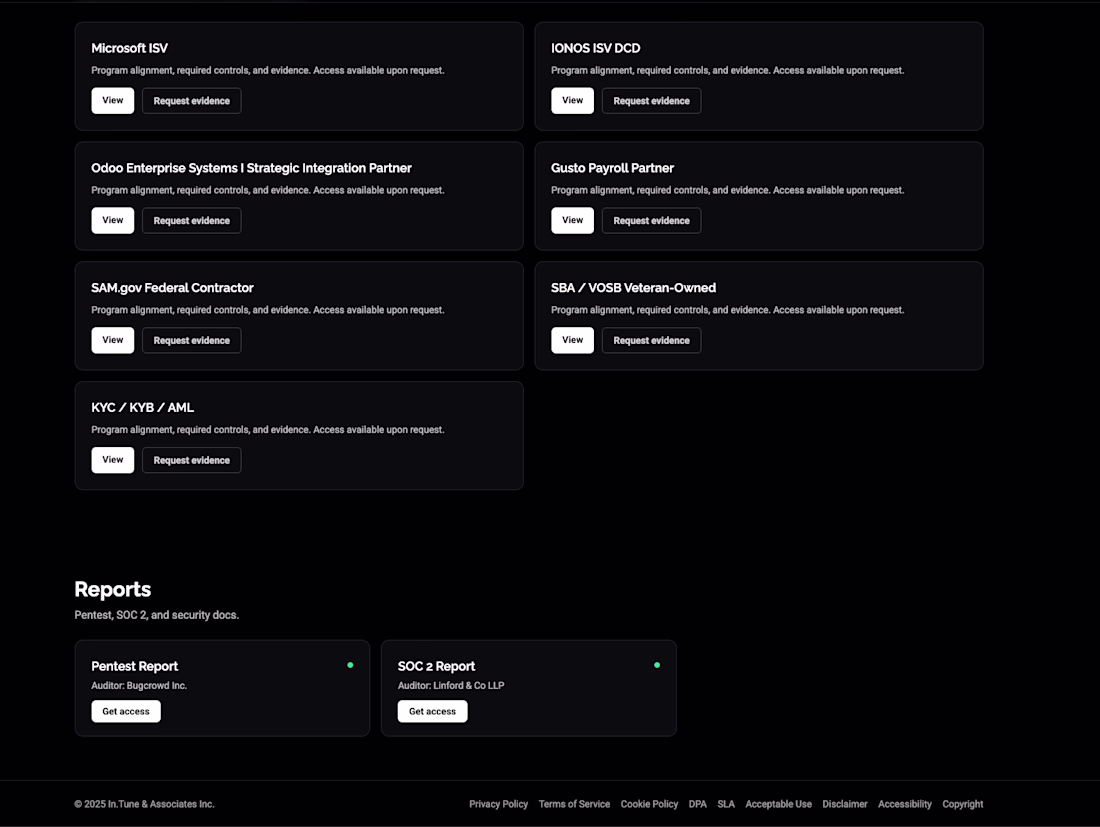Screen dimensions: 1100x827
Task: Request evidence for SBA / VOSB Veteran-Owned
Action: [x=651, y=341]
